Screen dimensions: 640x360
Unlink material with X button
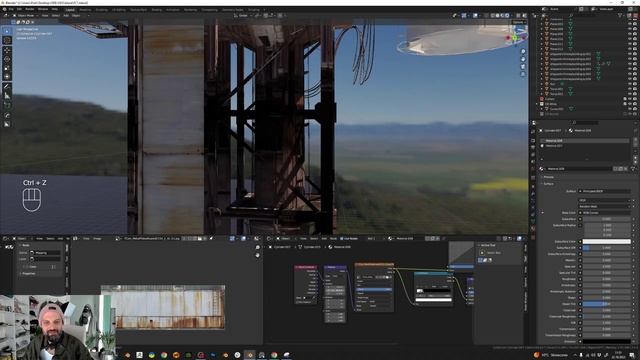[x=626, y=169]
